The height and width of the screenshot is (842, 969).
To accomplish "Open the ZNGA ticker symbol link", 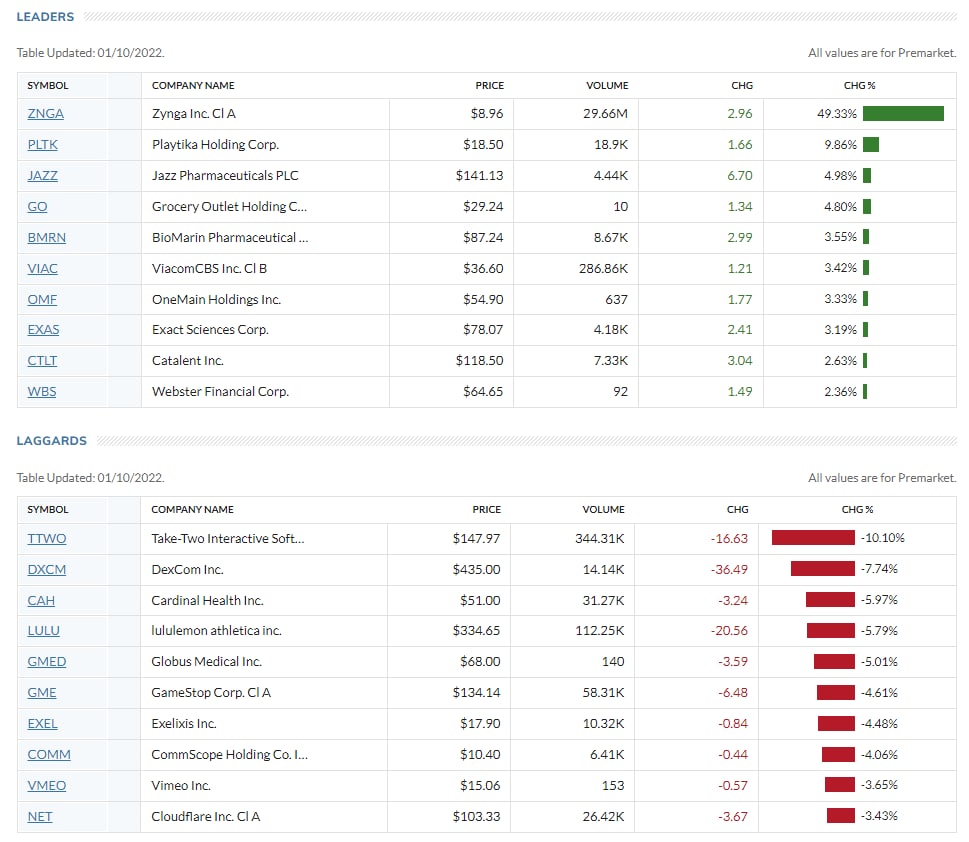I will [x=45, y=114].
